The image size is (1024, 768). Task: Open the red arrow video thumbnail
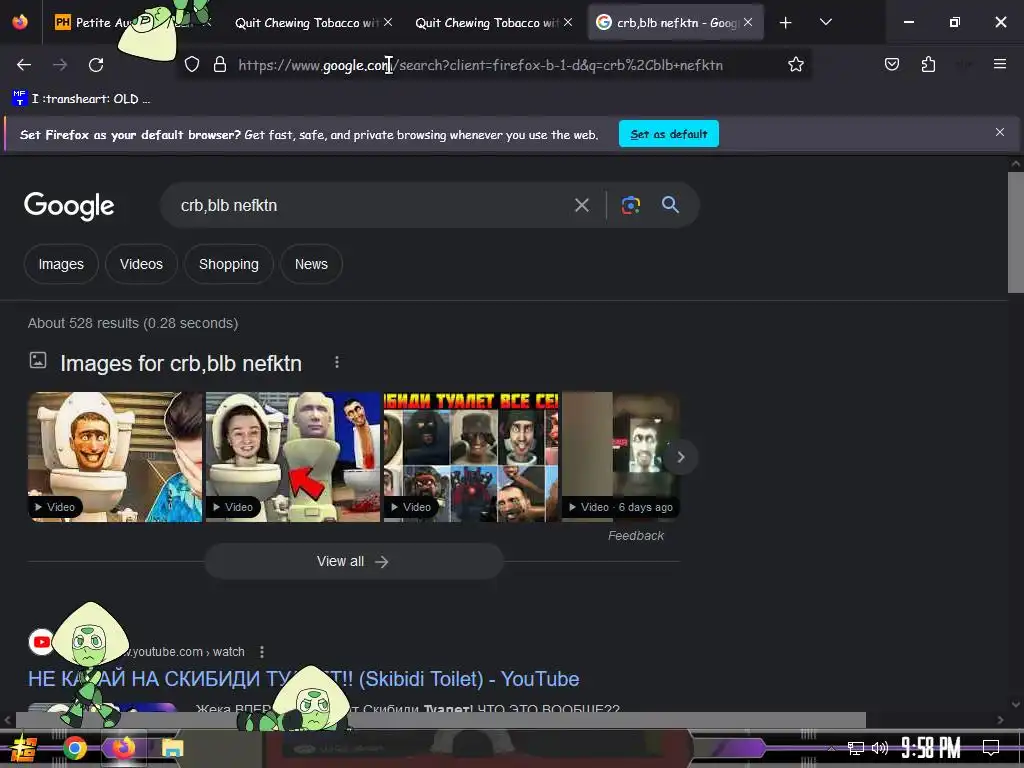(x=293, y=456)
